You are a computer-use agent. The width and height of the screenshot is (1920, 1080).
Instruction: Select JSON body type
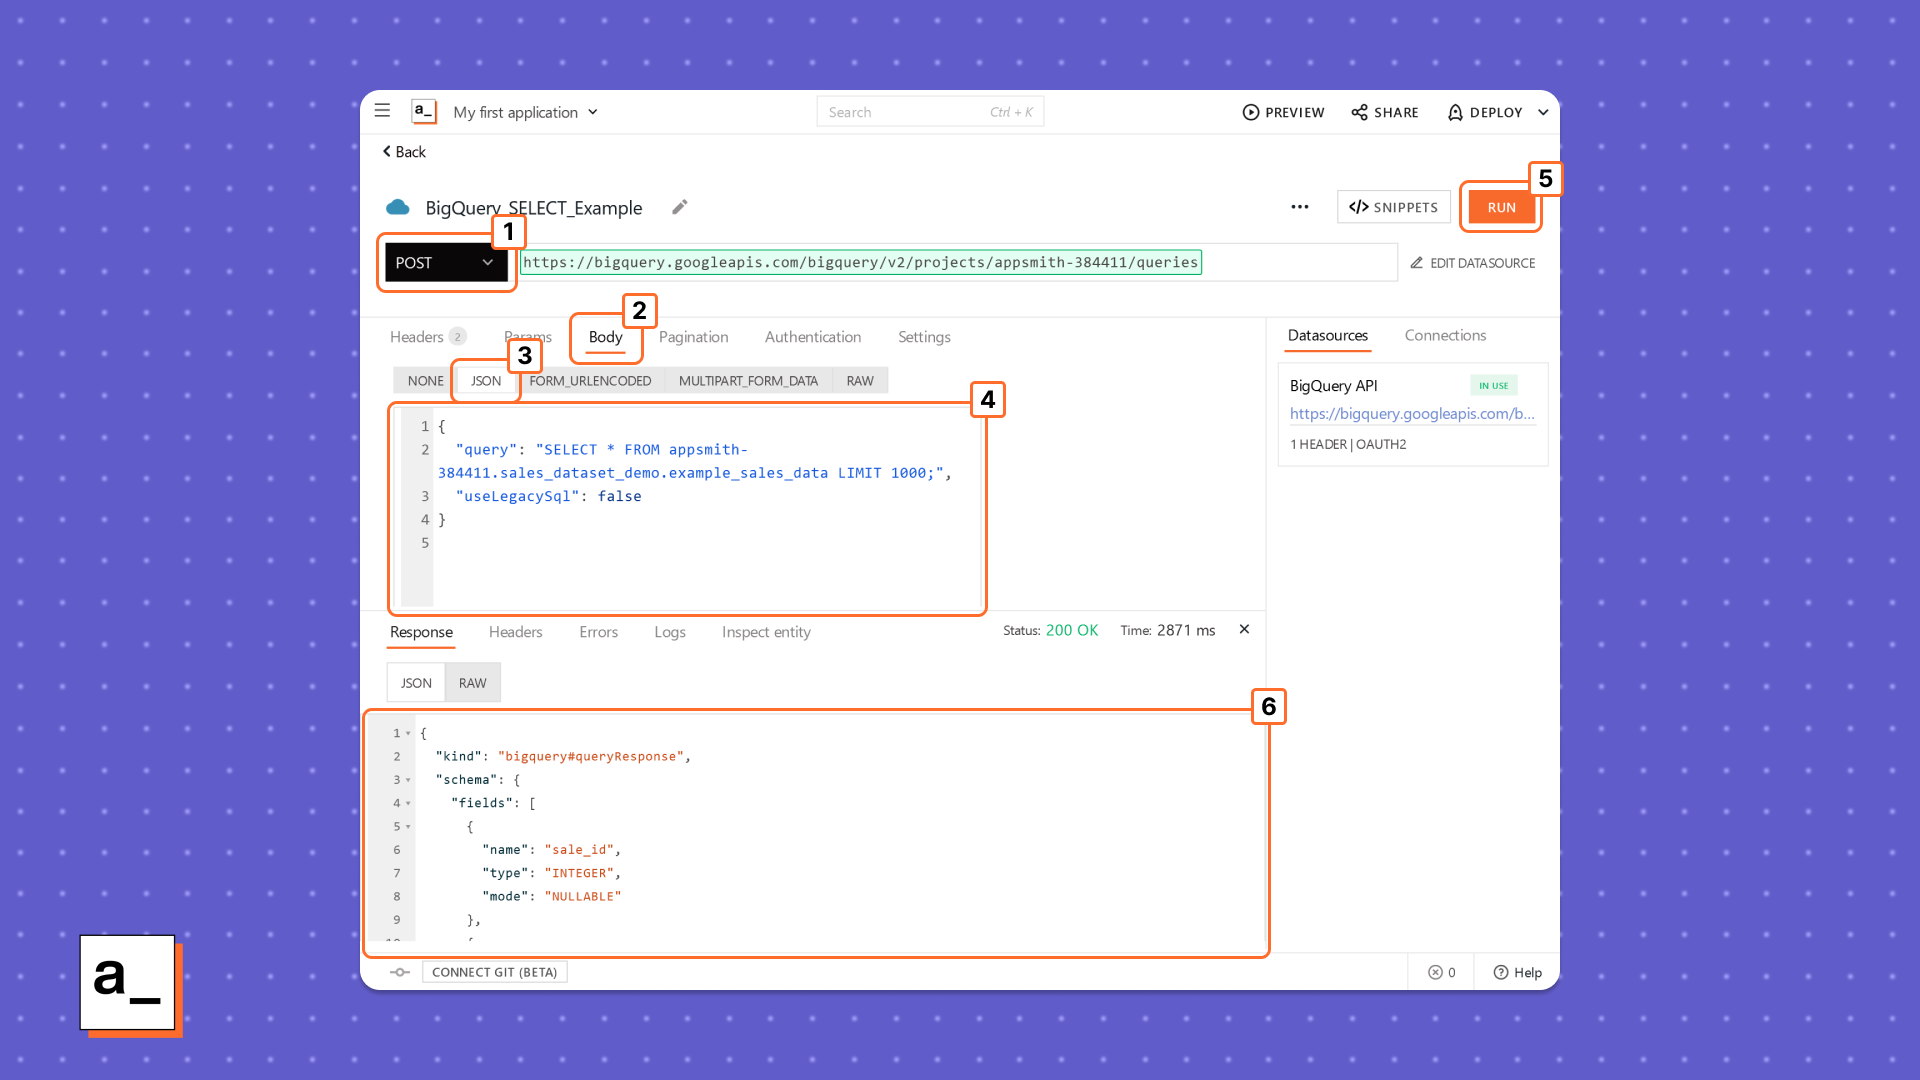[x=486, y=381]
